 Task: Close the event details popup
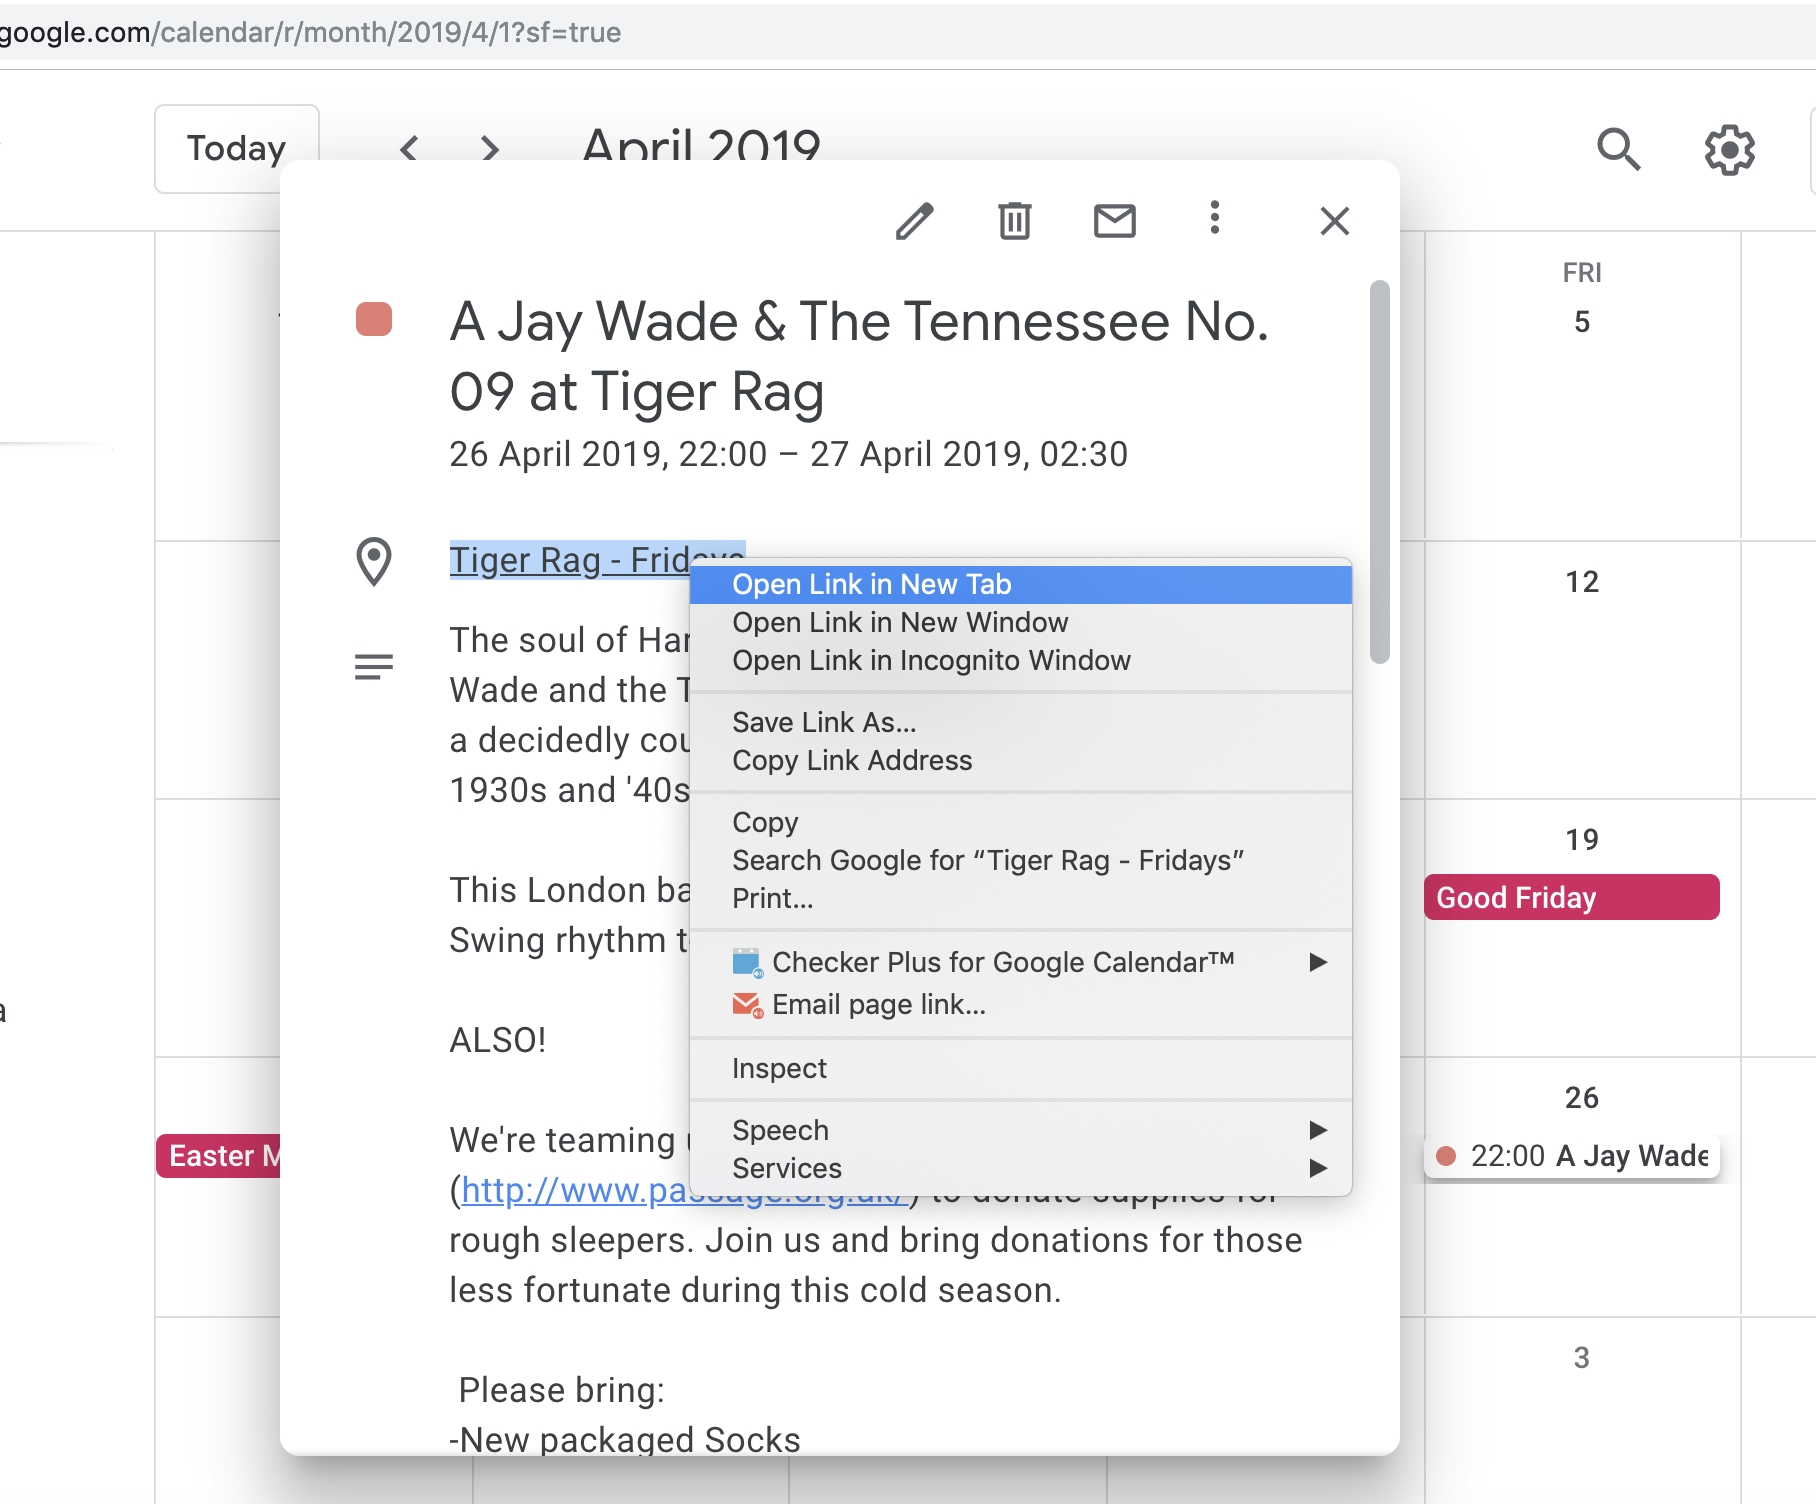1334,221
